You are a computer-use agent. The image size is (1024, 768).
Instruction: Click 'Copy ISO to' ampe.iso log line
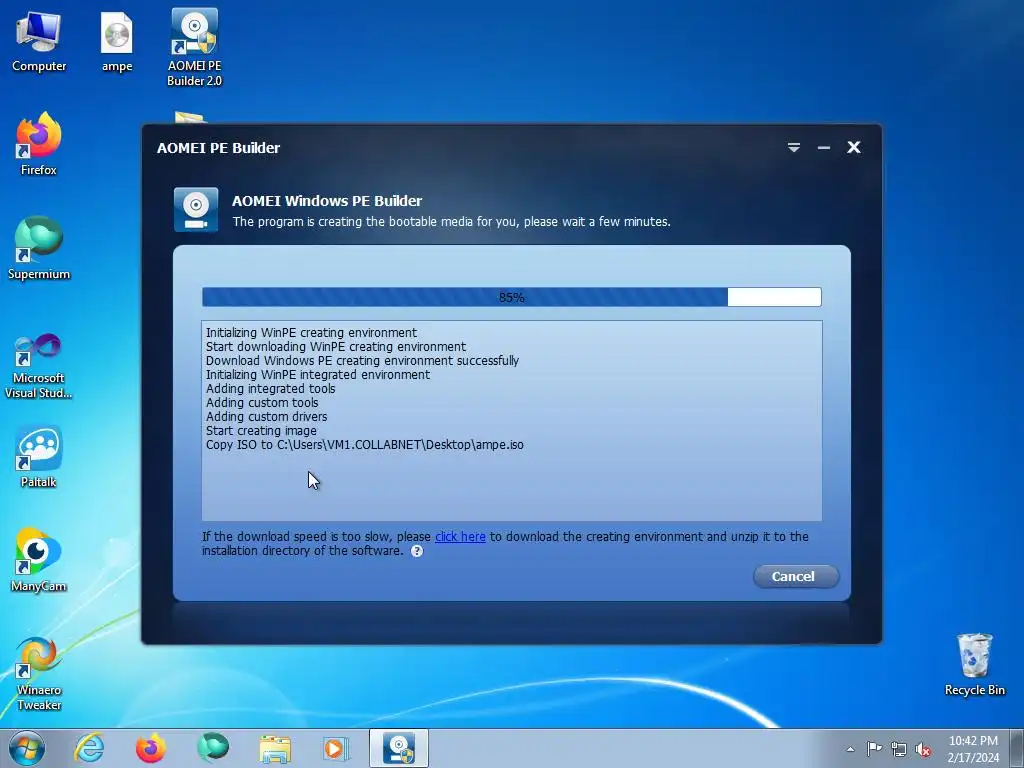(x=364, y=445)
